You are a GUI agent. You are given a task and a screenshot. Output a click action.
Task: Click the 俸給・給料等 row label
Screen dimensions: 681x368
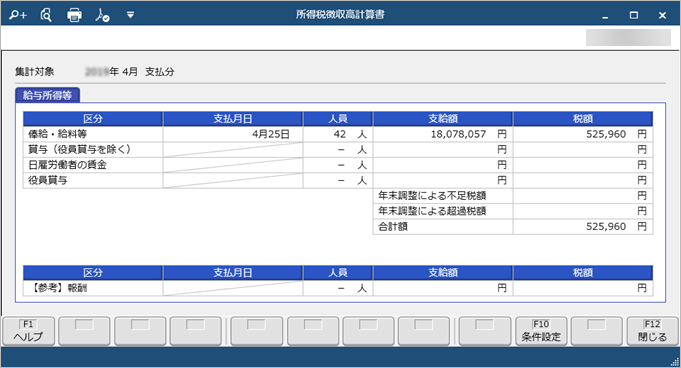point(58,134)
